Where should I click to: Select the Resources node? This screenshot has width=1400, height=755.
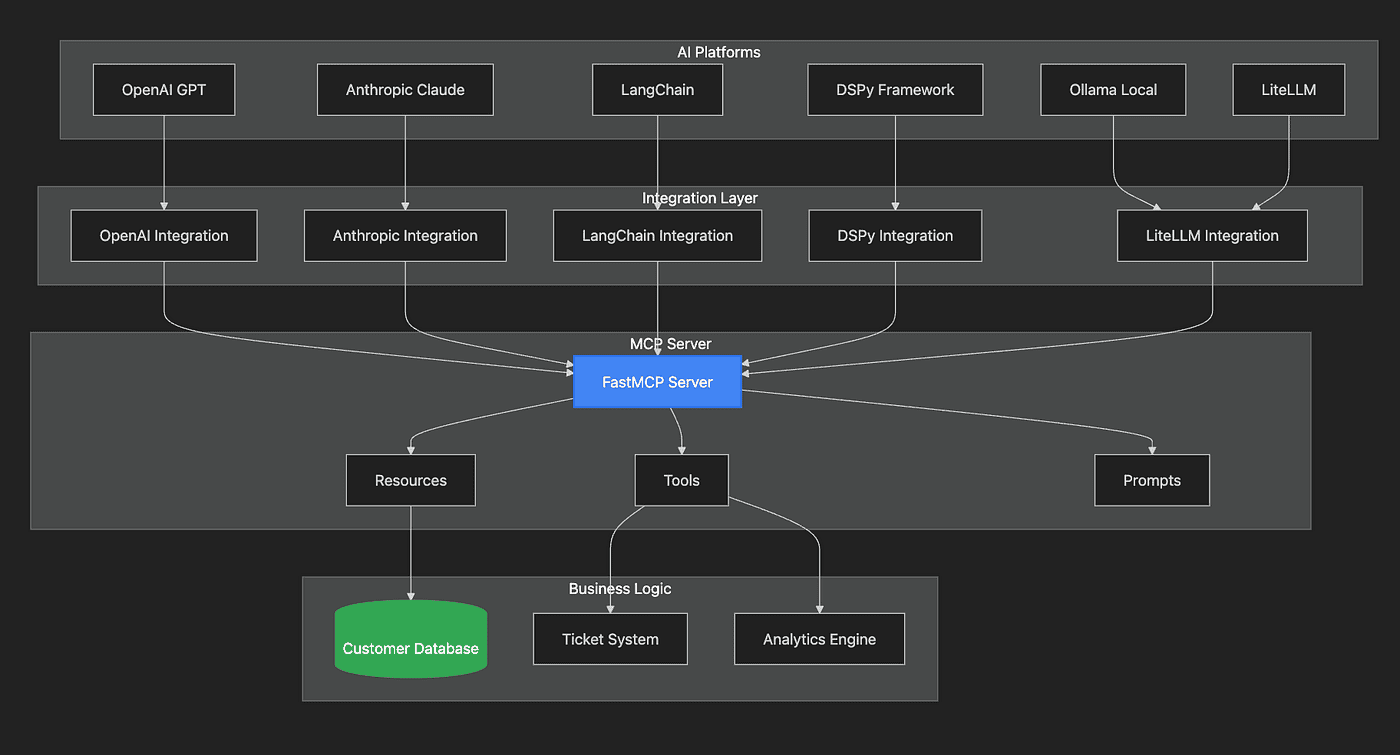point(410,480)
